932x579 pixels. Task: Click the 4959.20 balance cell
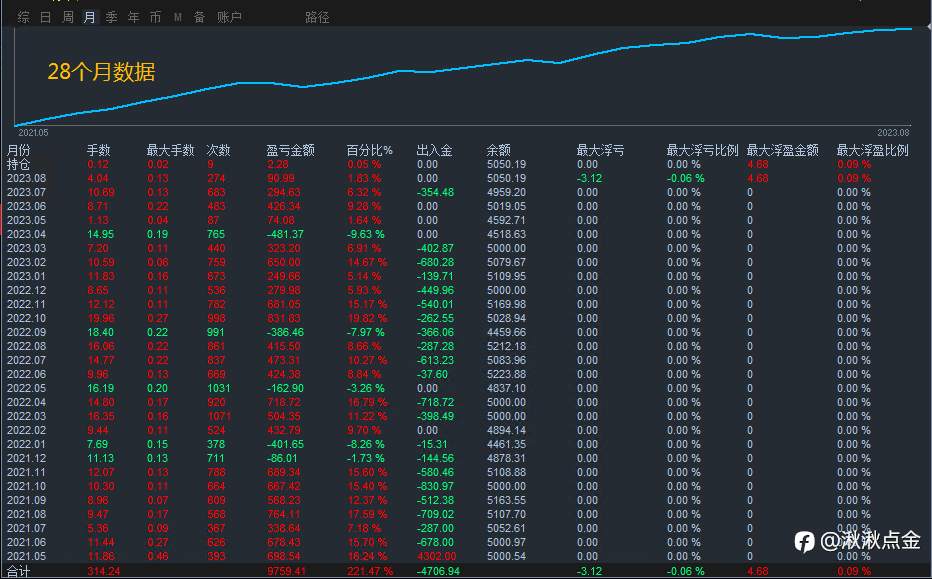point(506,192)
